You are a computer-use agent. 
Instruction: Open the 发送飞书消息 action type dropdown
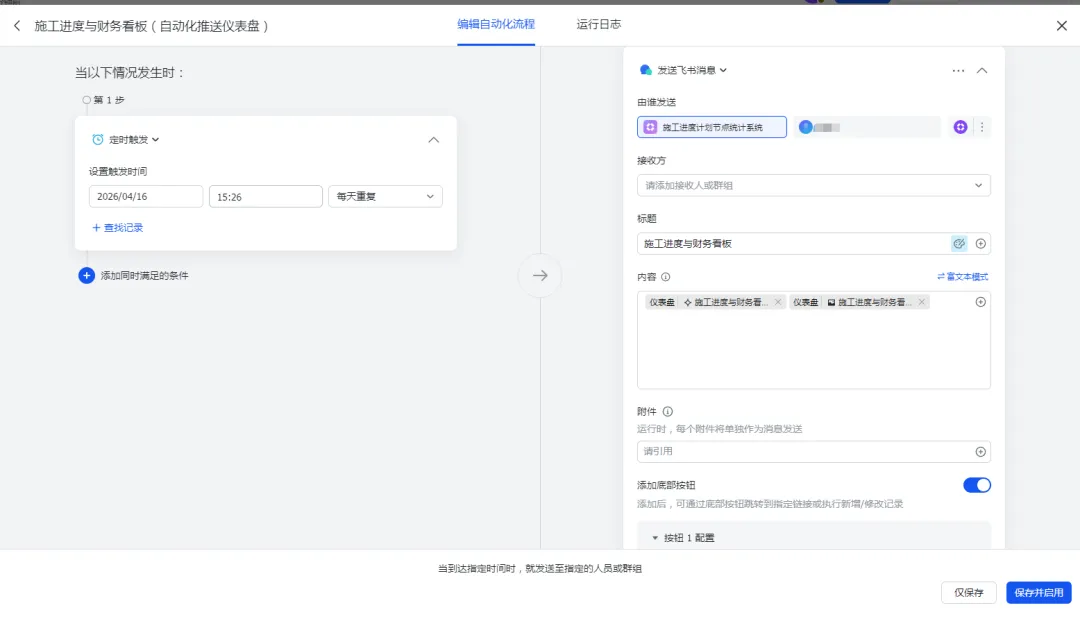coord(692,70)
